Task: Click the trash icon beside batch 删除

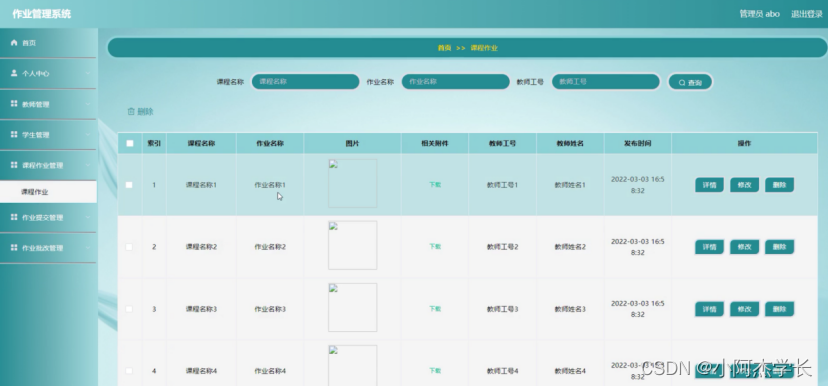Action: pyautogui.click(x=131, y=112)
